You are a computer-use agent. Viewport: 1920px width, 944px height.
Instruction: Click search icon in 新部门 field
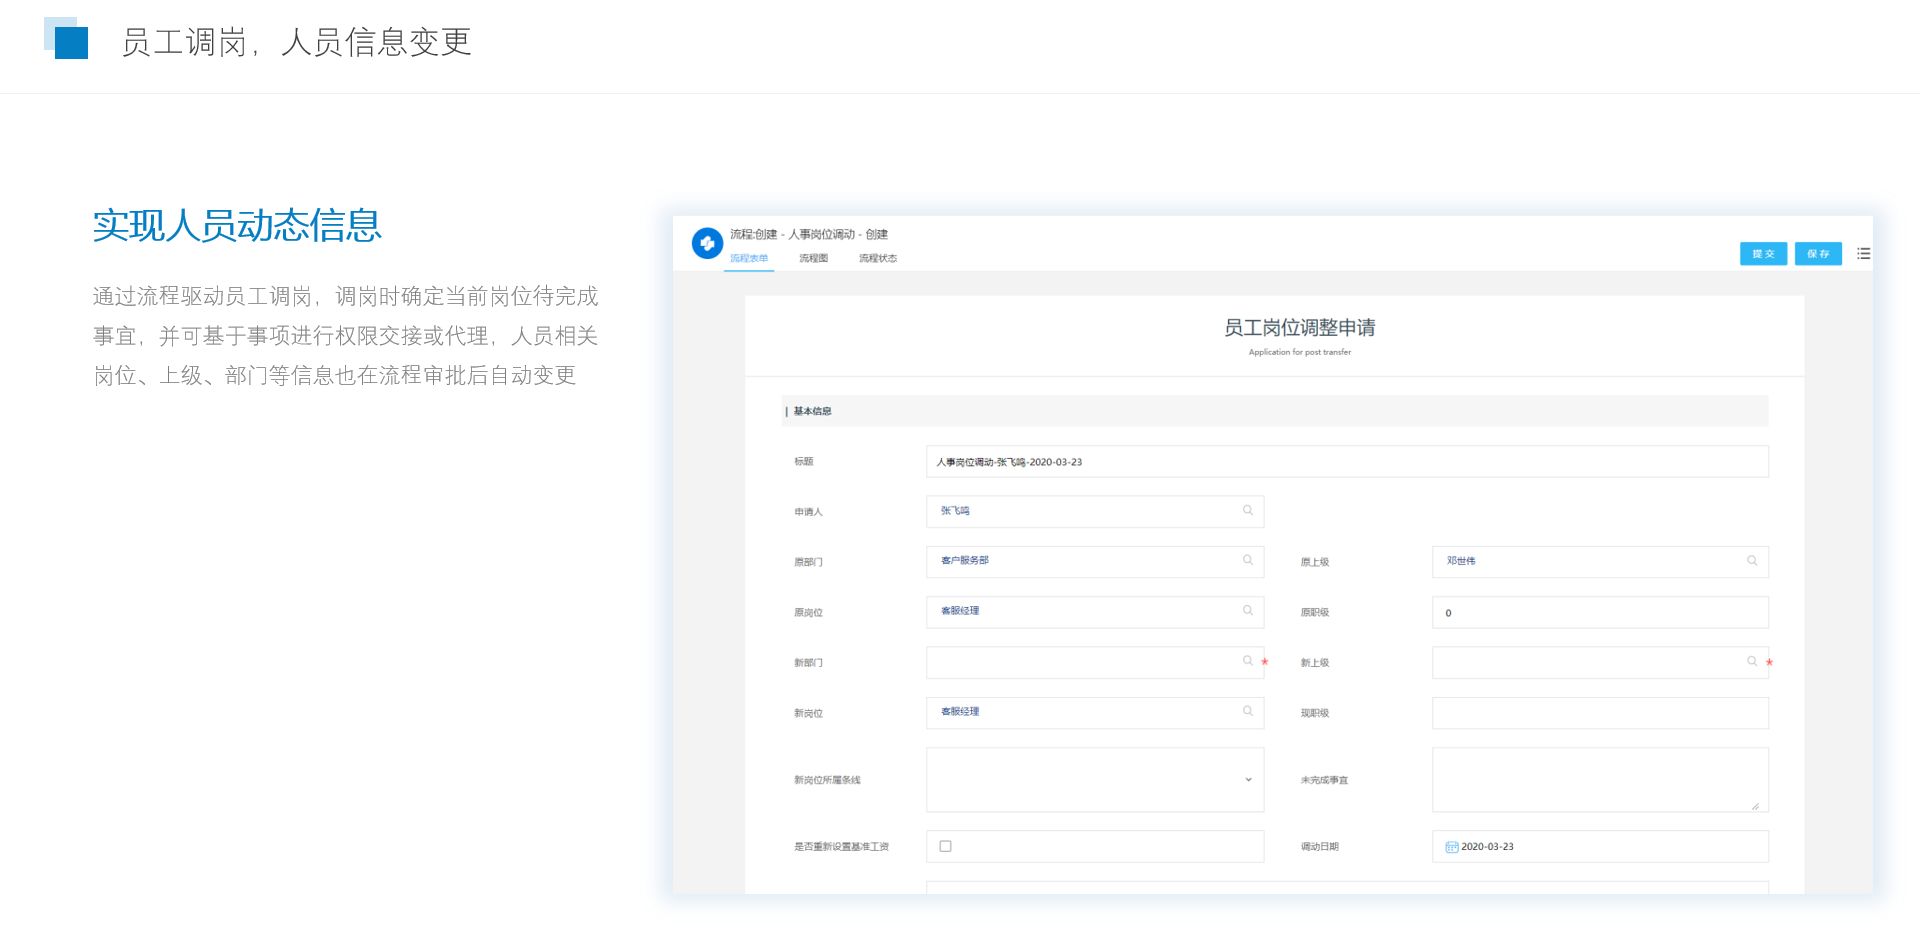click(1247, 661)
